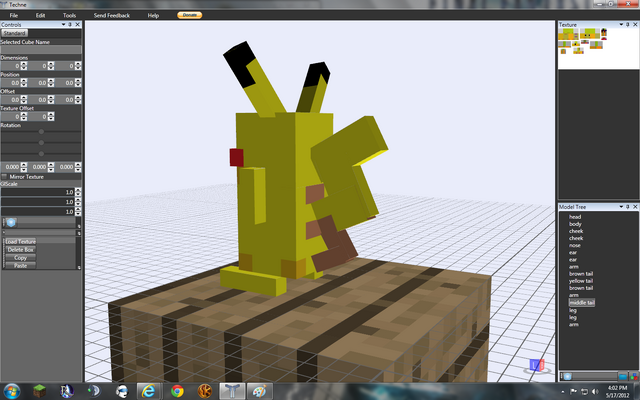Image resolution: width=640 pixels, height=400 pixels.
Task: Open the File menu
Action: (13, 16)
